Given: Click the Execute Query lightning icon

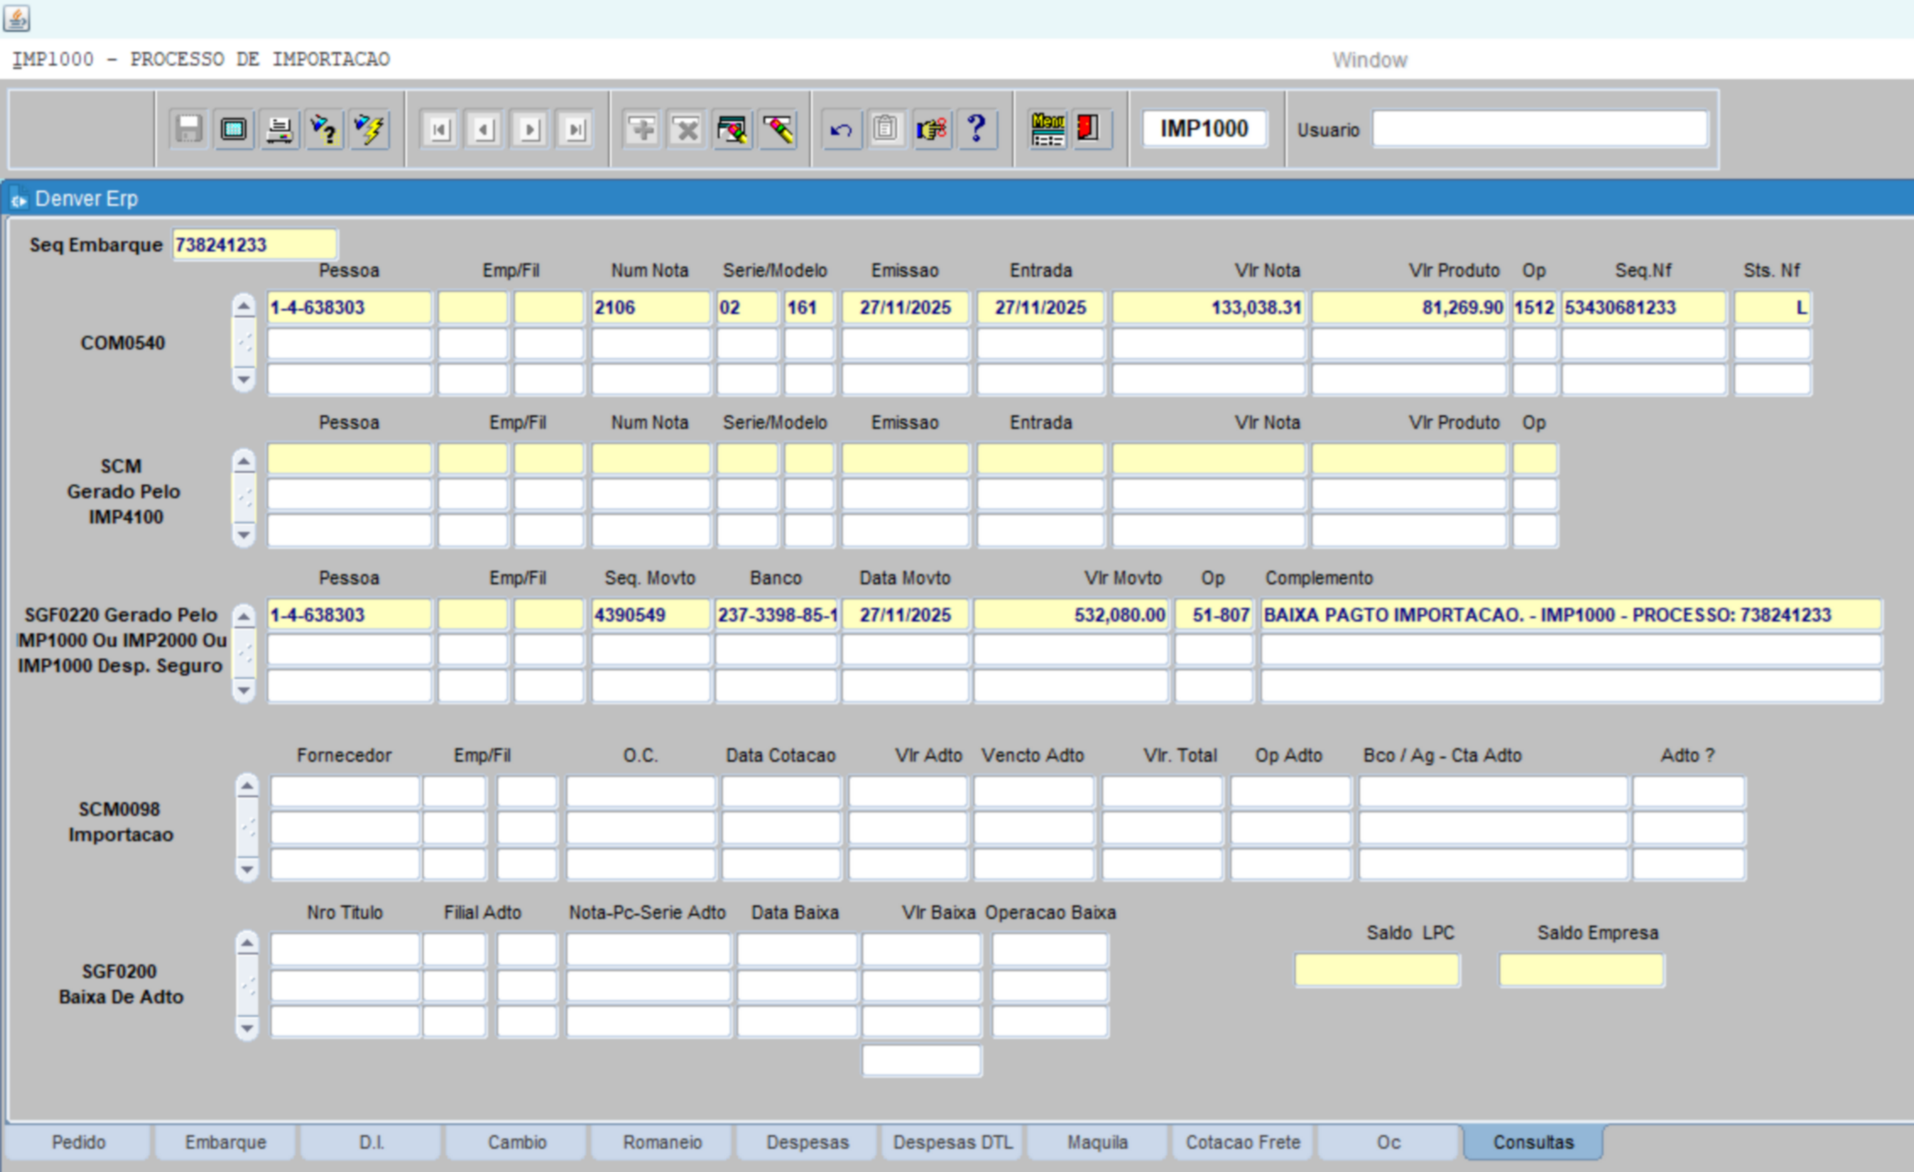Looking at the screenshot, I should point(369,129).
